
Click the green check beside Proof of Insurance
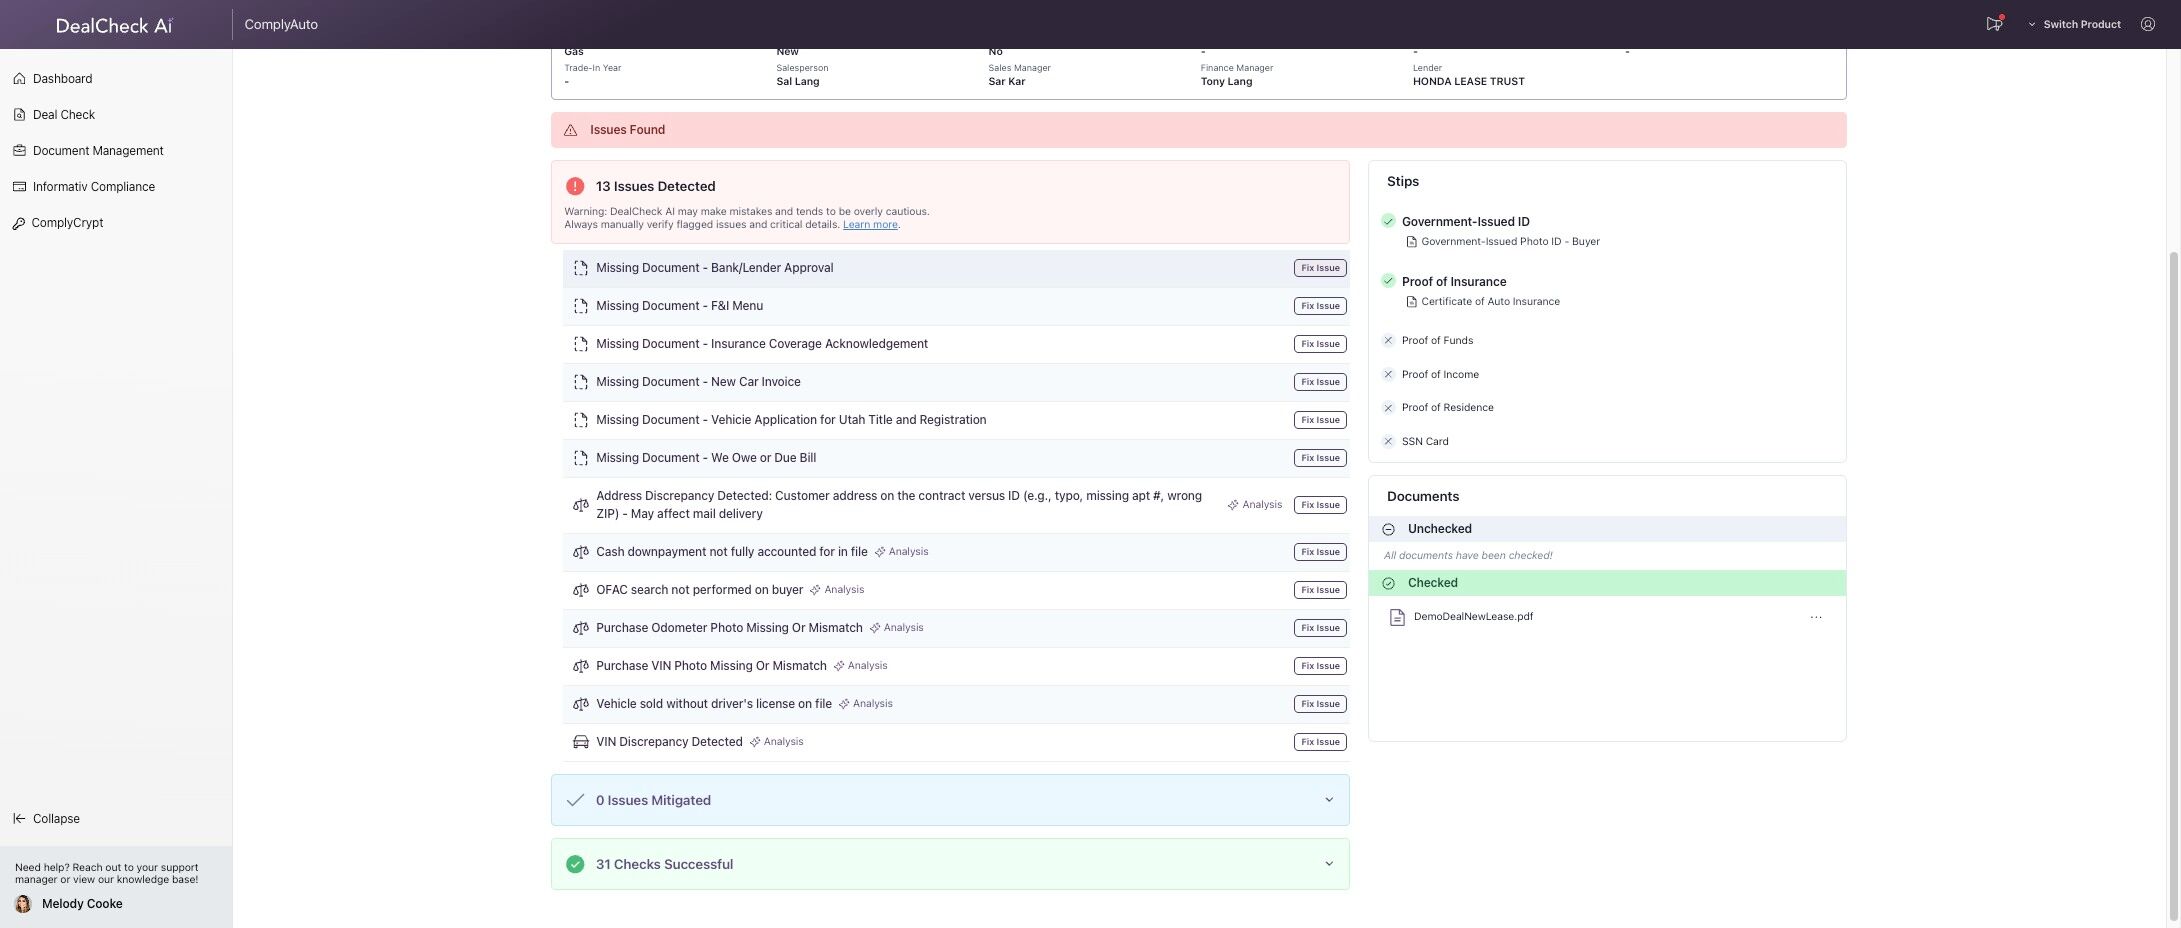click(1388, 281)
